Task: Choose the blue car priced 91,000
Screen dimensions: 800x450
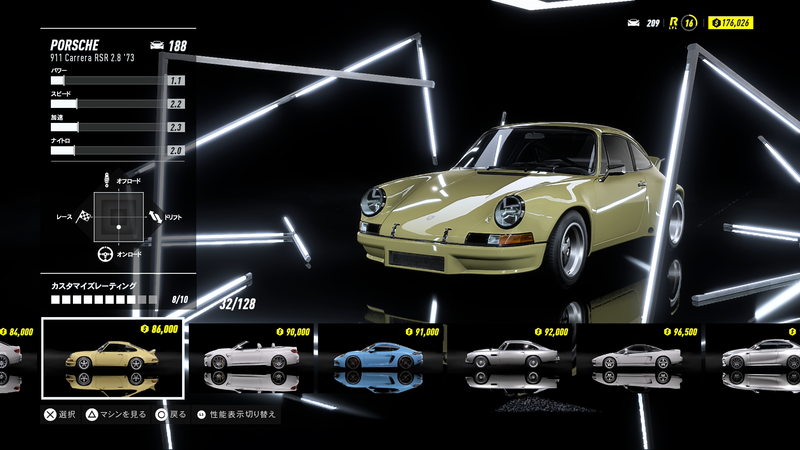Action: 380,358
